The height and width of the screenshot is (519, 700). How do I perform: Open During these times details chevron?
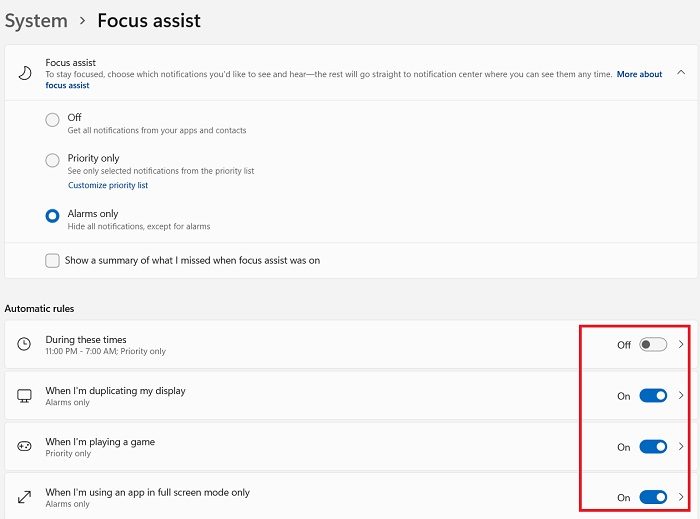click(681, 344)
